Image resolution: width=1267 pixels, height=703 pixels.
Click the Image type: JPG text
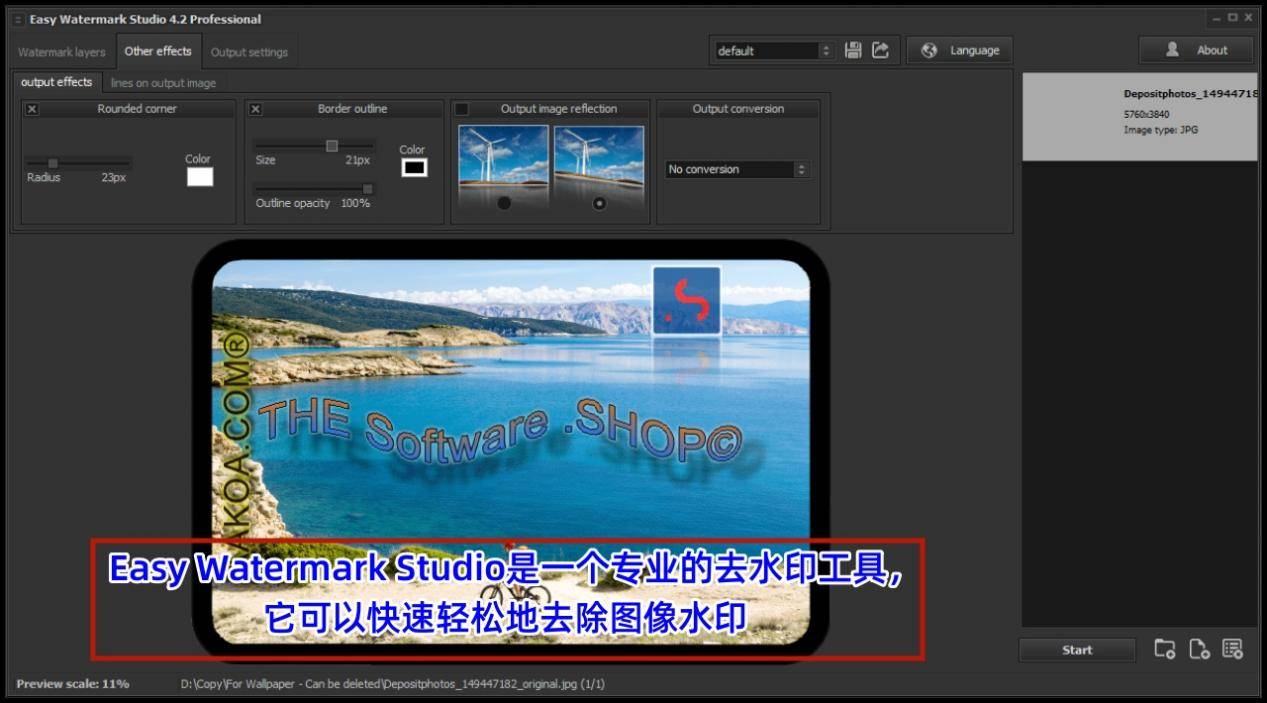[x=1160, y=130]
